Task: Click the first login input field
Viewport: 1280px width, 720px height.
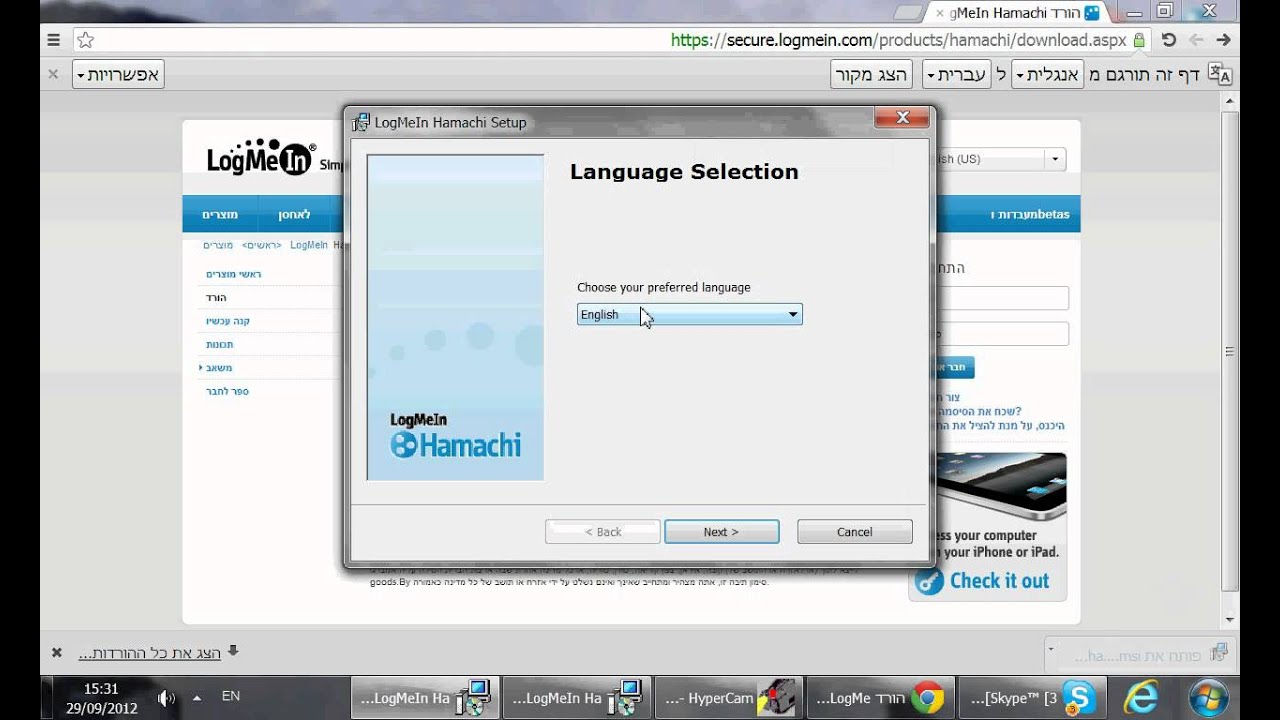Action: (1002, 298)
